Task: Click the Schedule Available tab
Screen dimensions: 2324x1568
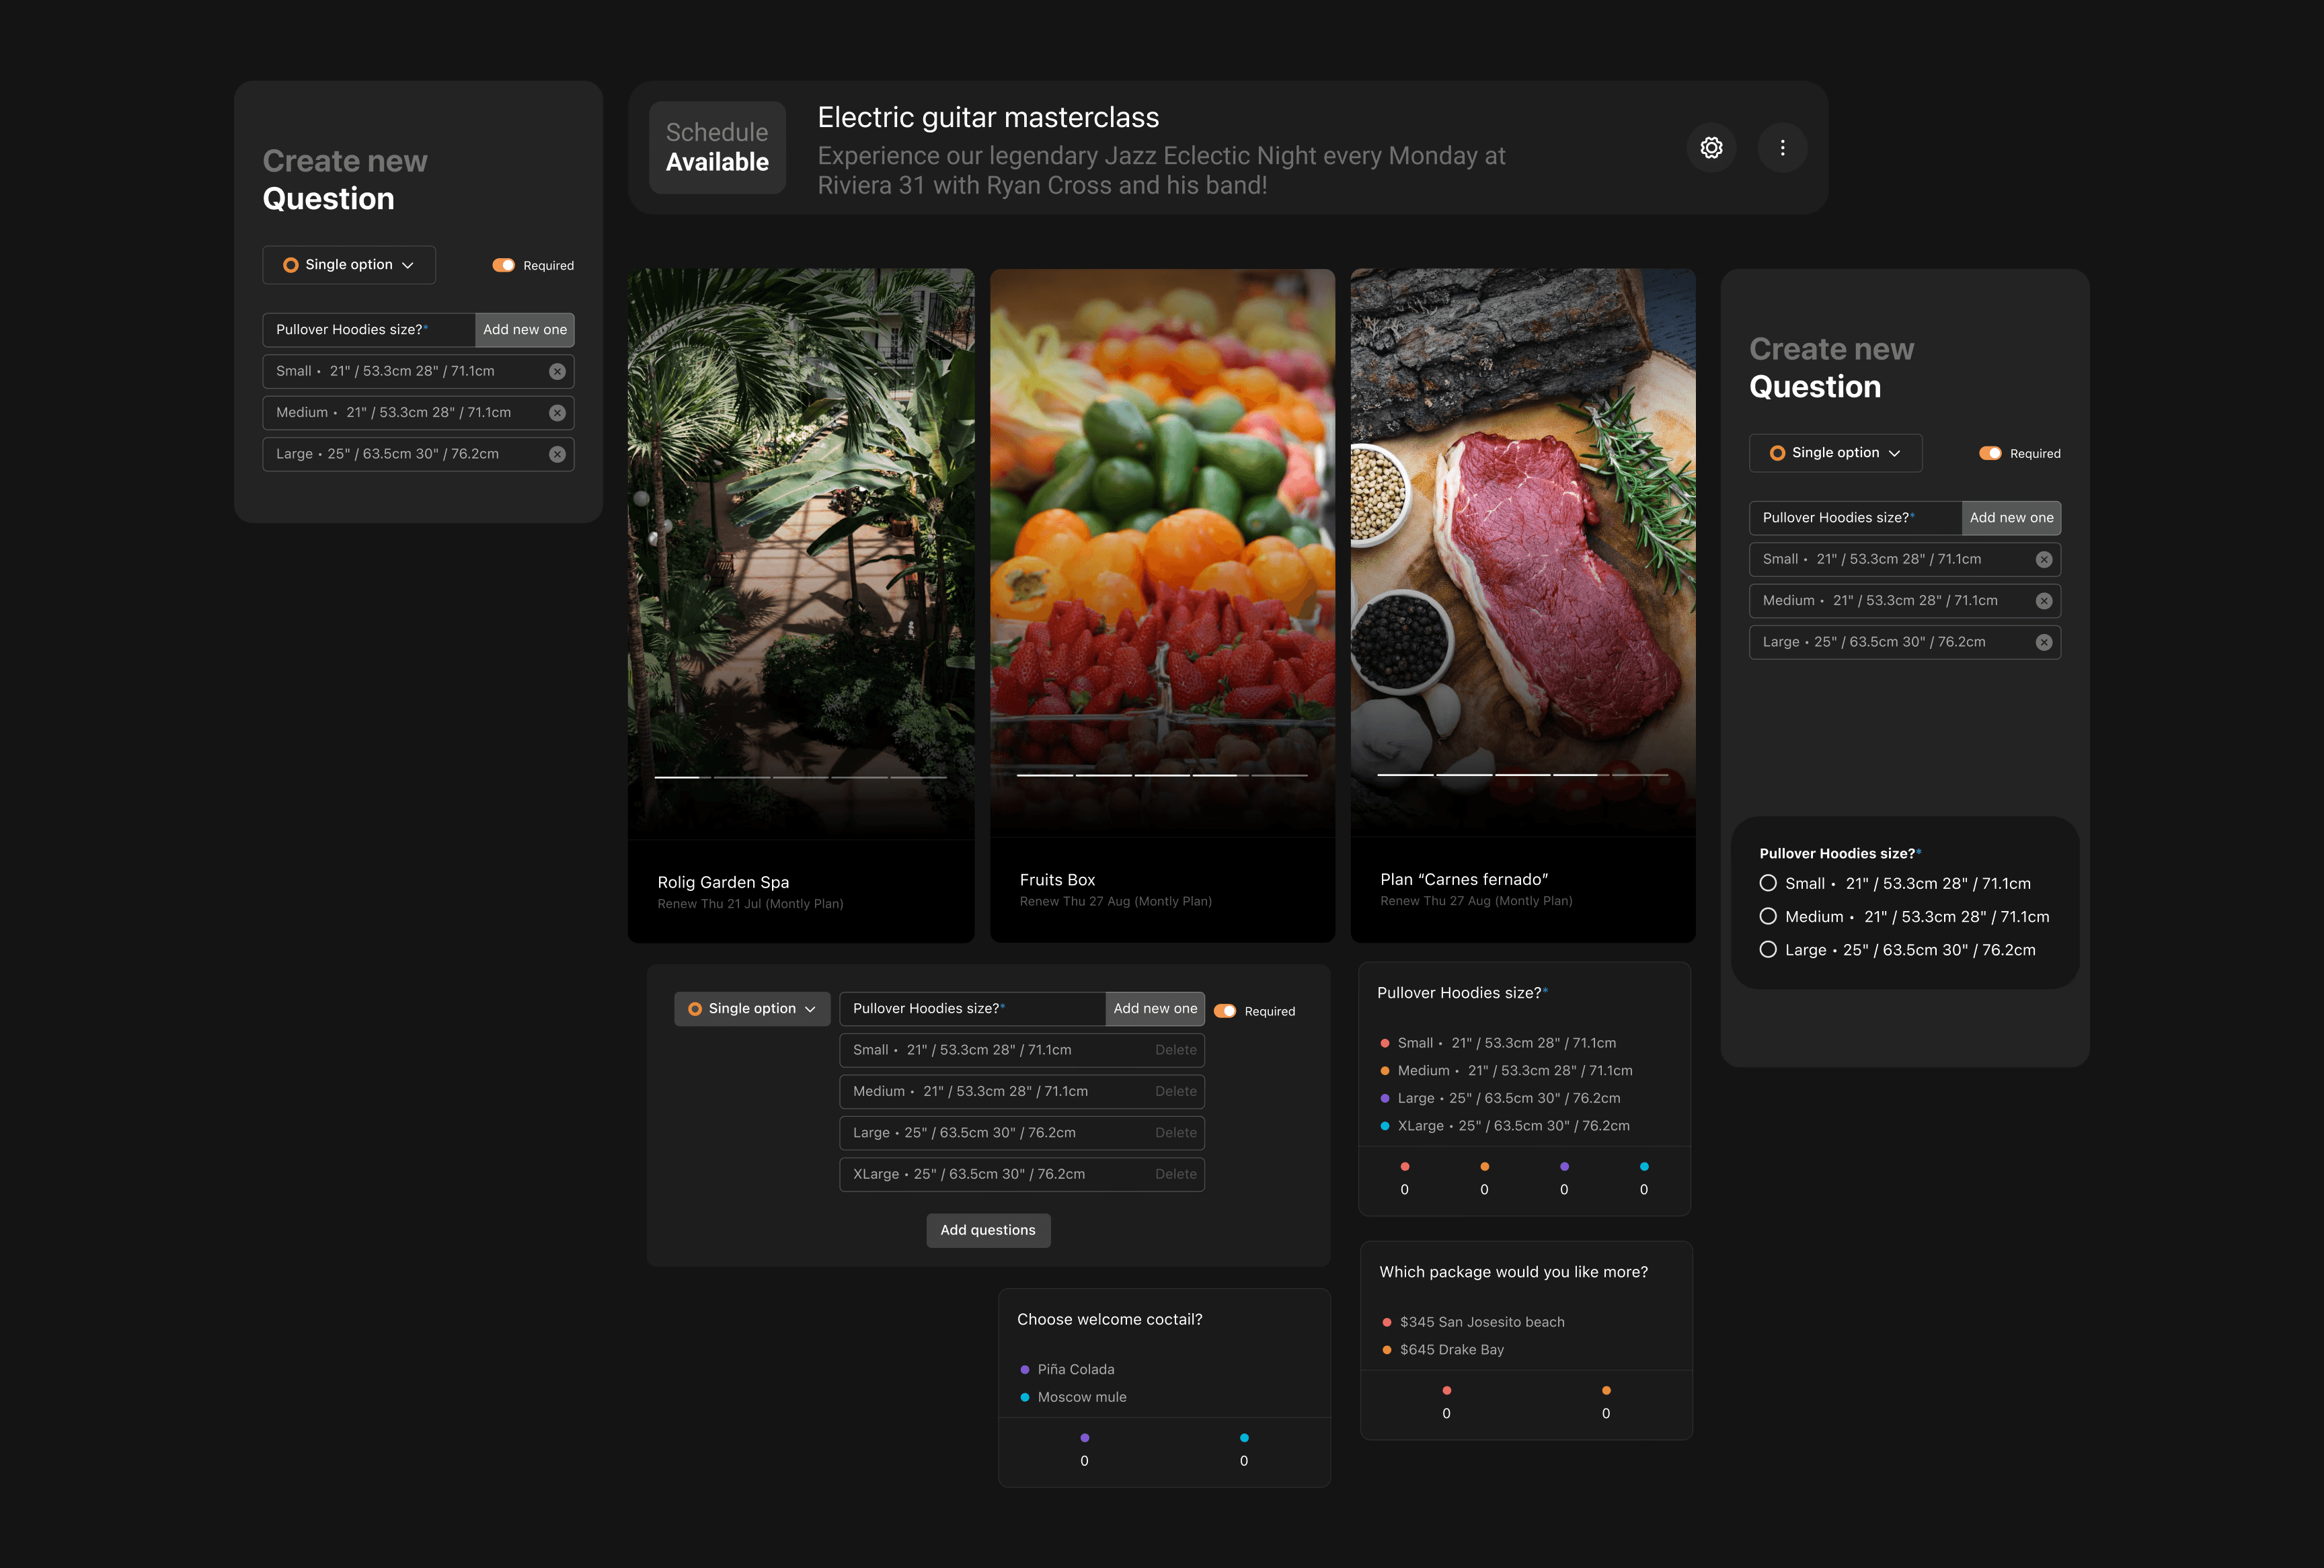Action: [717, 148]
